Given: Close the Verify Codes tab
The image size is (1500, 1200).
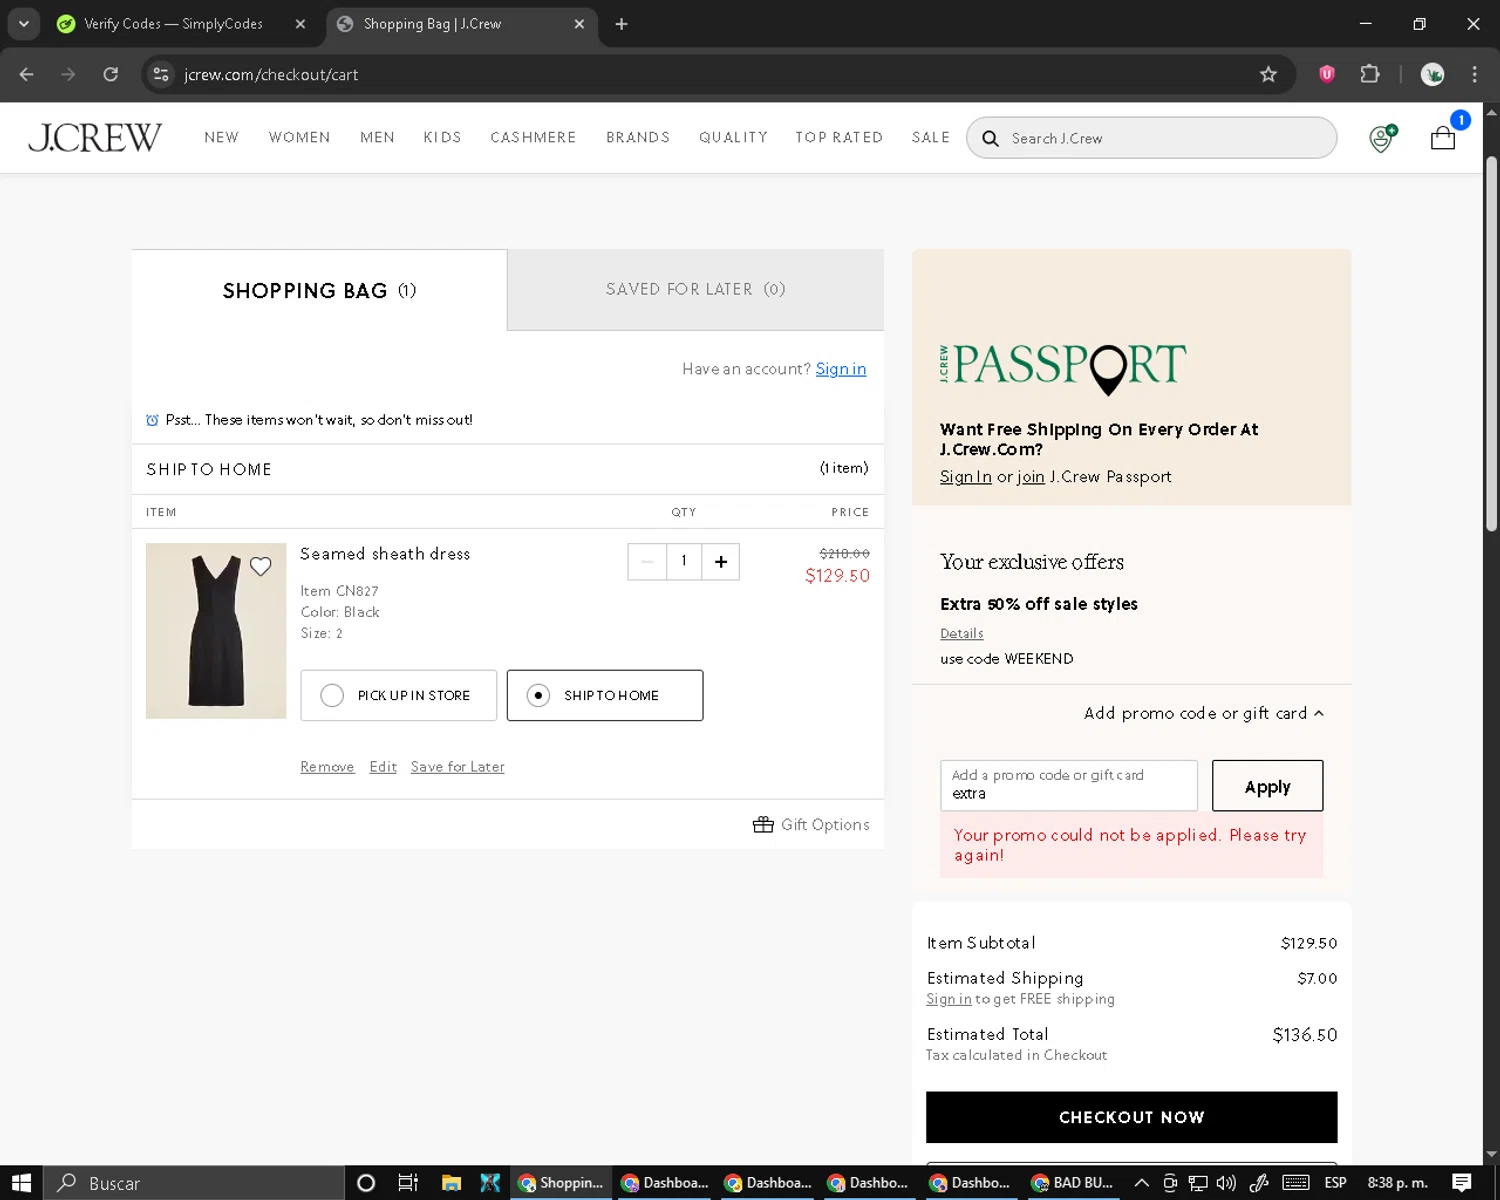Looking at the screenshot, I should pyautogui.click(x=300, y=24).
